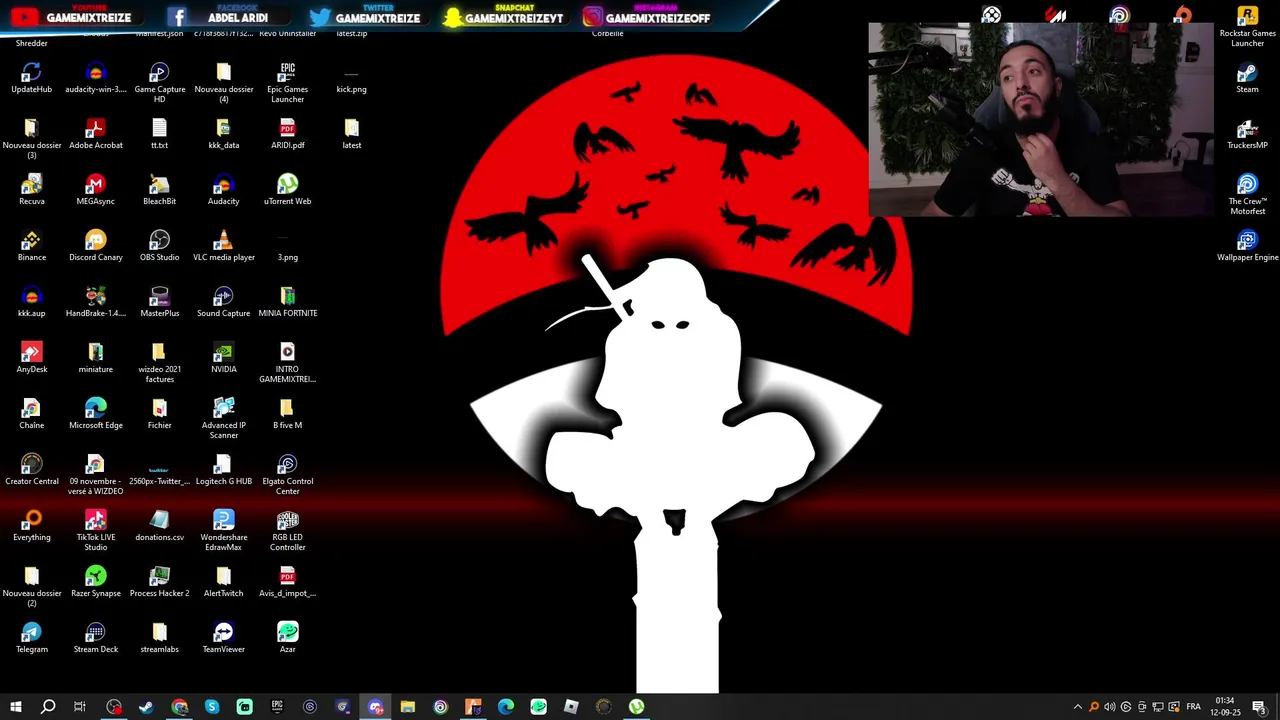Open Google Chrome from the taskbar
This screenshot has width=1280, height=720.
click(x=179, y=707)
